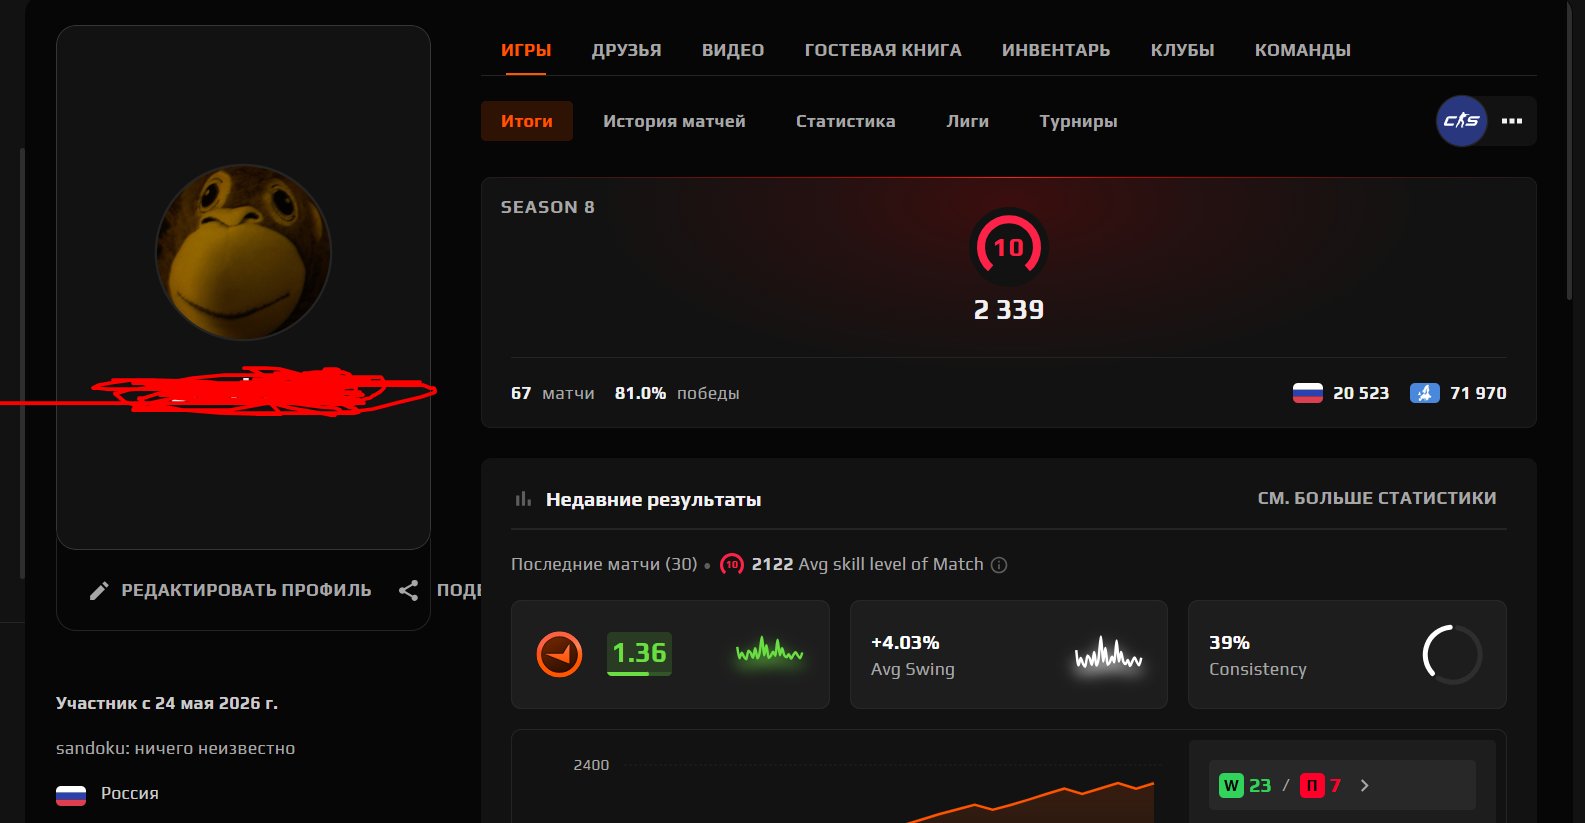The width and height of the screenshot is (1585, 823).
Task: Click Последние матчи (30) text
Action: [x=604, y=564]
